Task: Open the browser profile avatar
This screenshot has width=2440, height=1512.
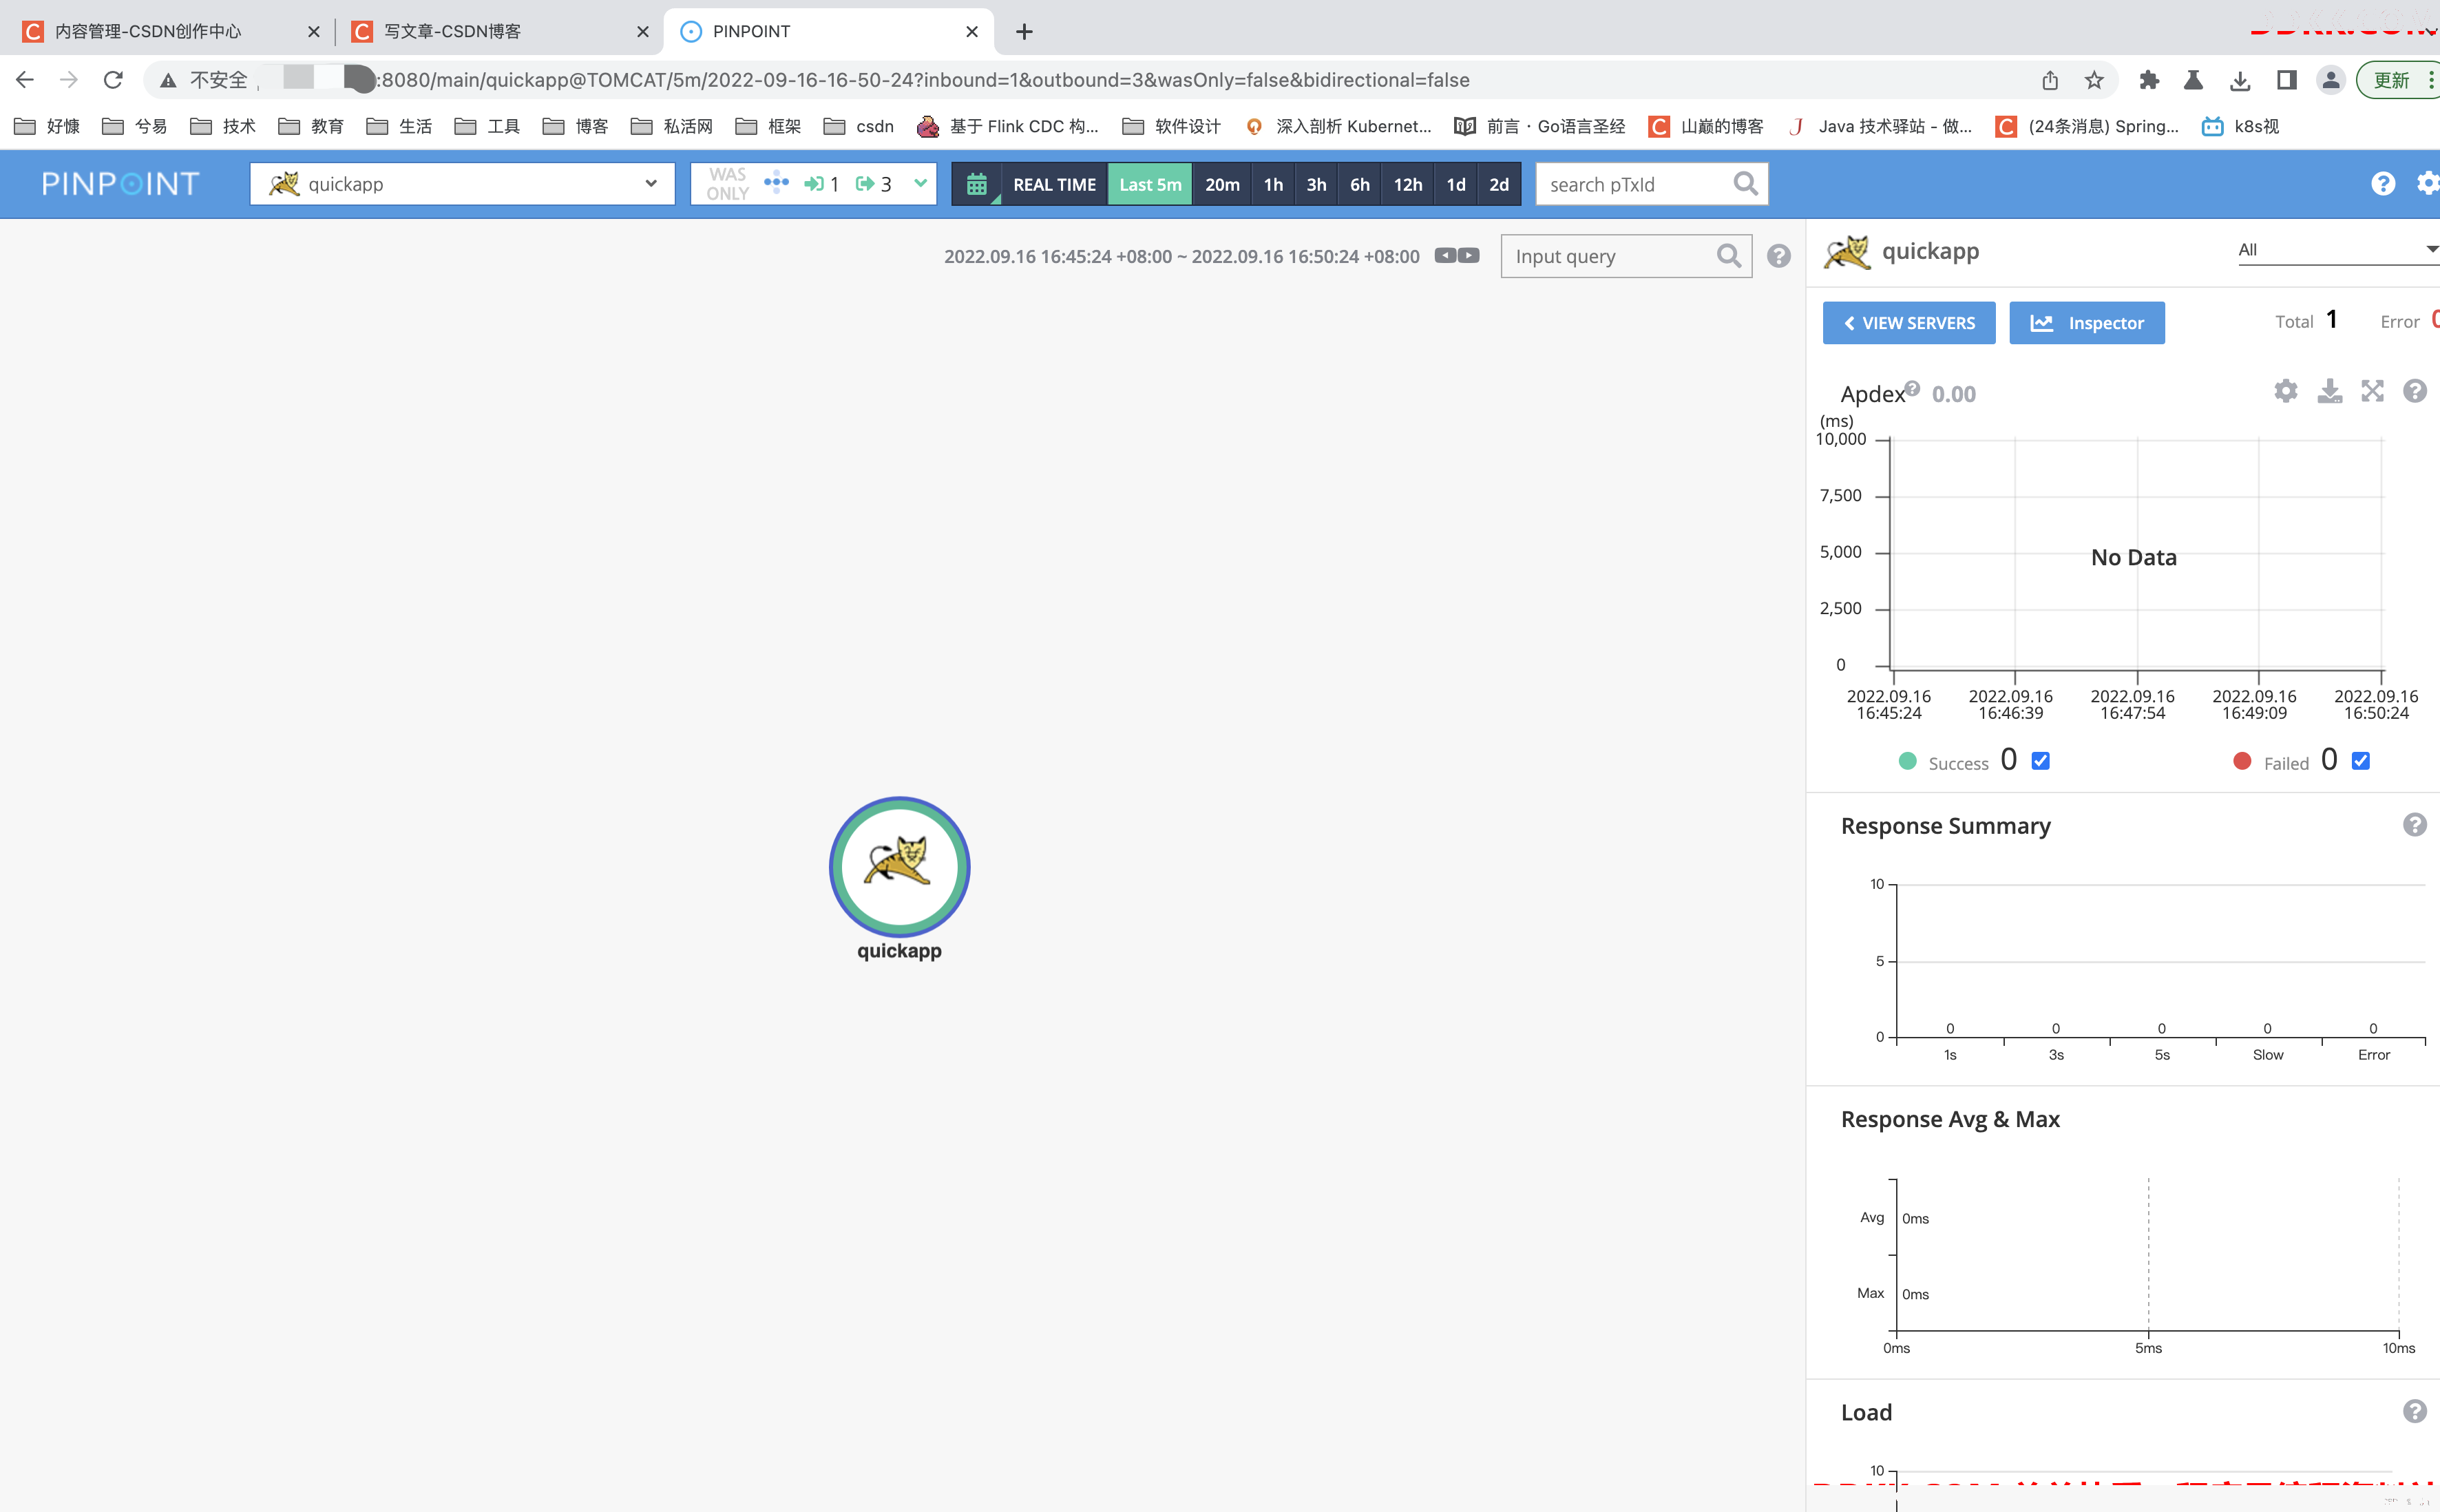Action: click(2331, 80)
